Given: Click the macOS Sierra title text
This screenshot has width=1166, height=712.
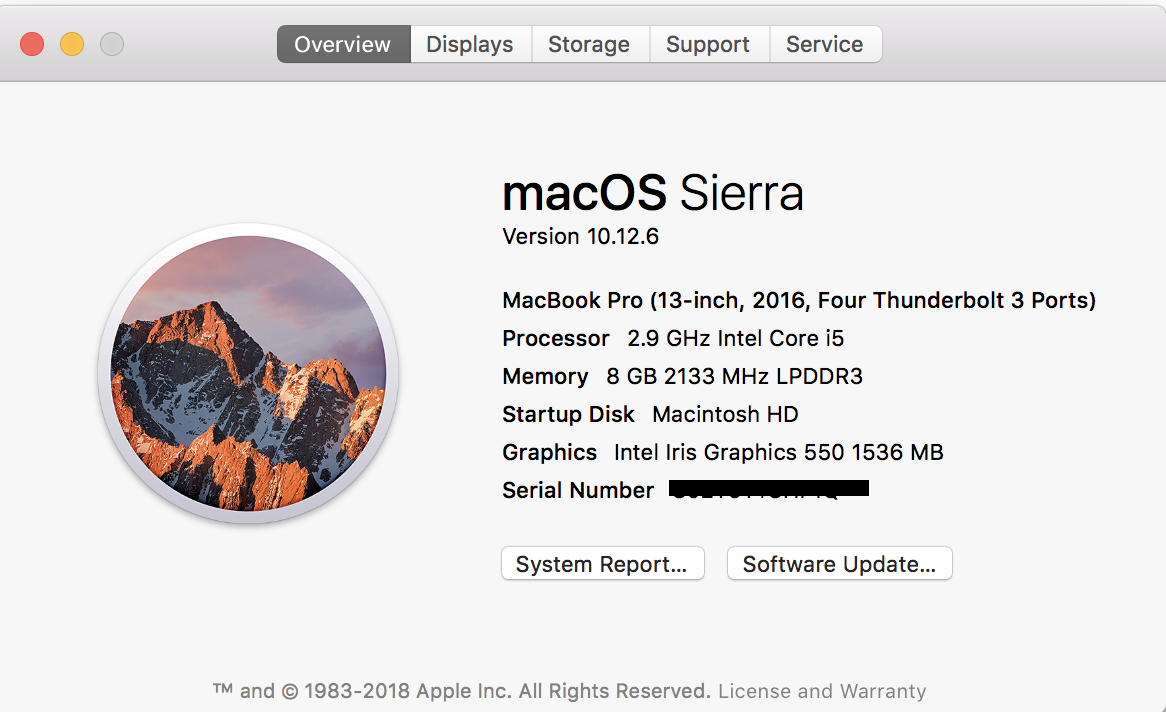Looking at the screenshot, I should tap(652, 193).
